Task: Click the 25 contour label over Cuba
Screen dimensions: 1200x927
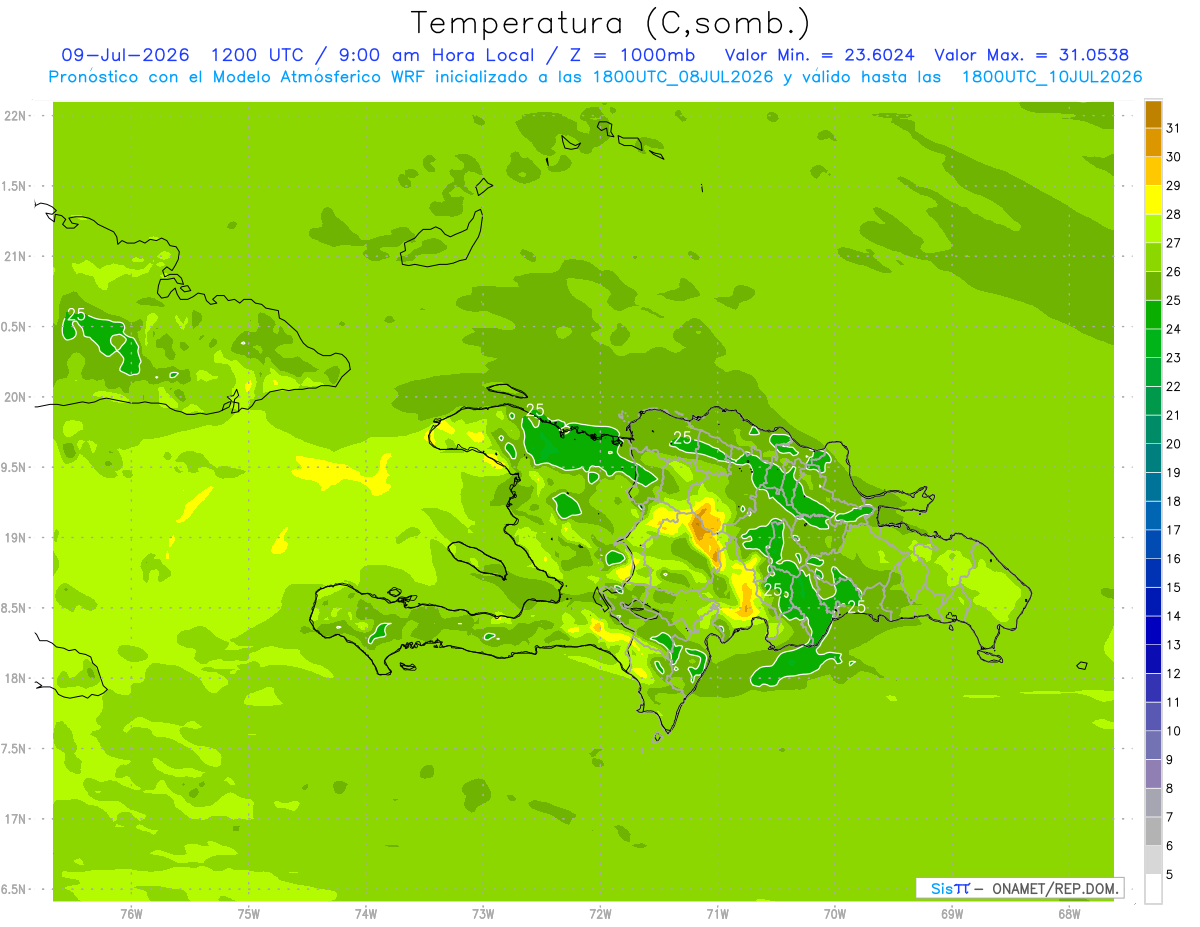Action: coord(76,314)
